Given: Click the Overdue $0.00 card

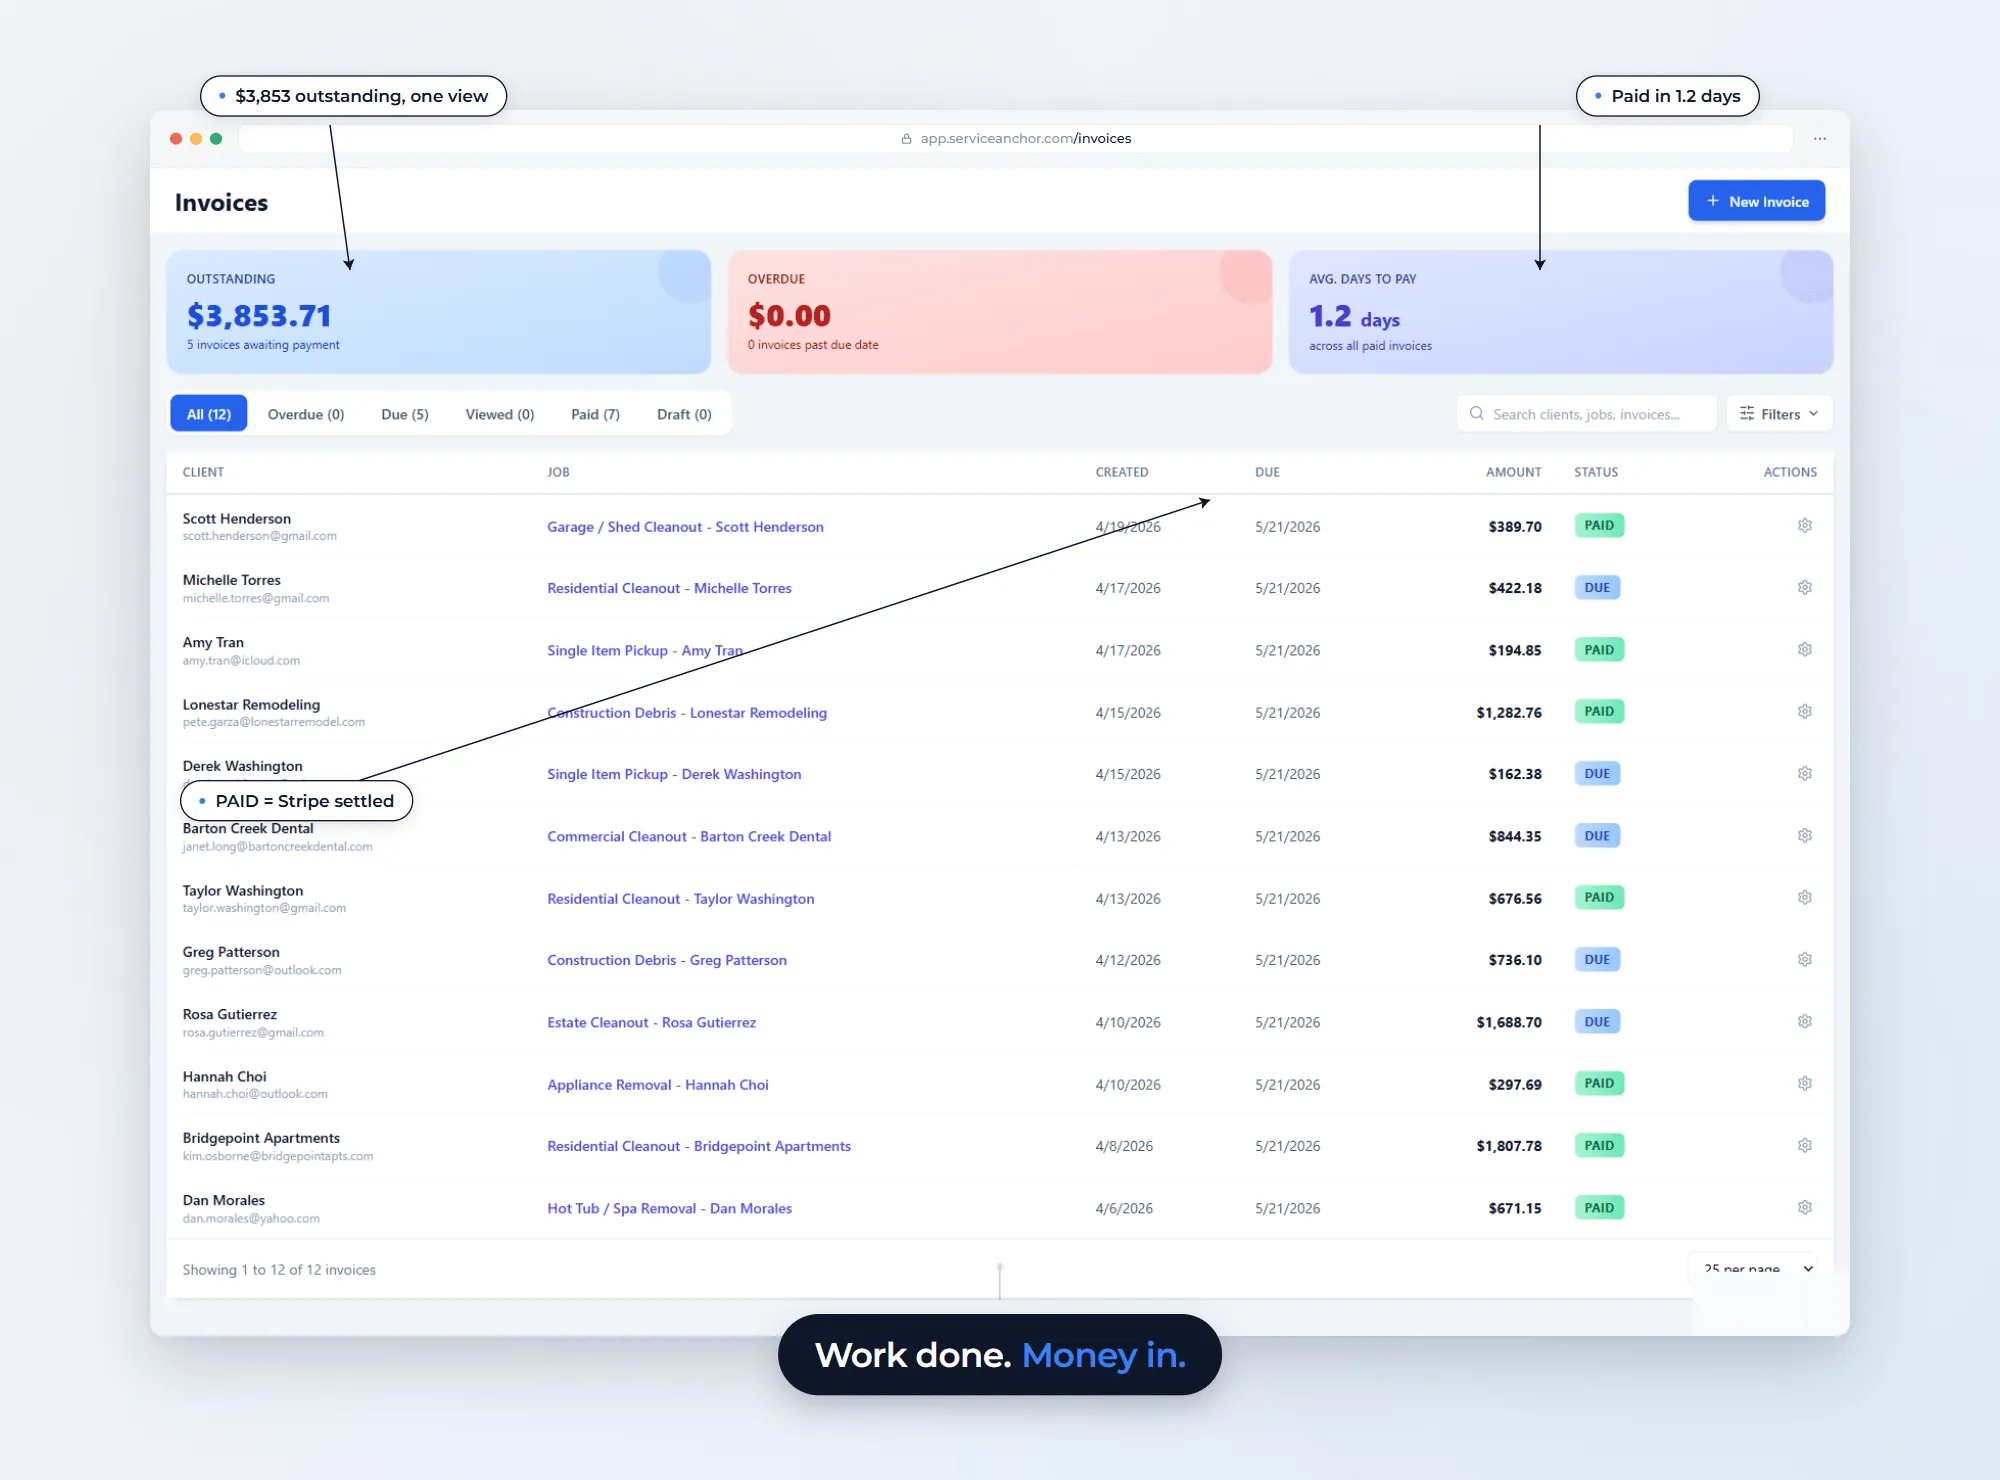Looking at the screenshot, I should (1000, 312).
